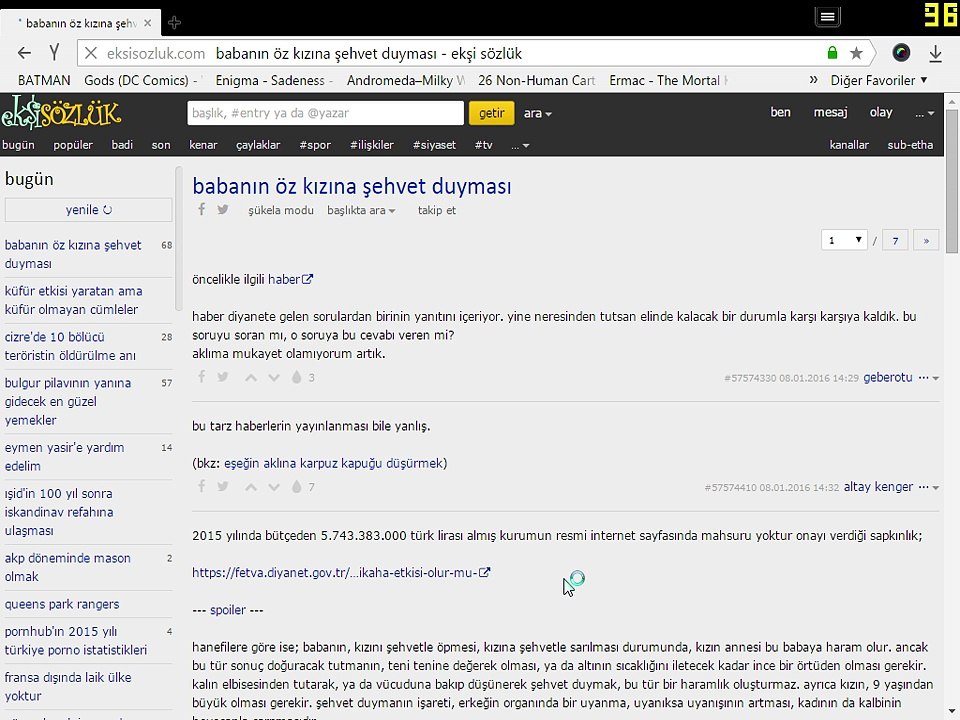
Task: Open the BATMAN bookmark
Action: pos(44,80)
